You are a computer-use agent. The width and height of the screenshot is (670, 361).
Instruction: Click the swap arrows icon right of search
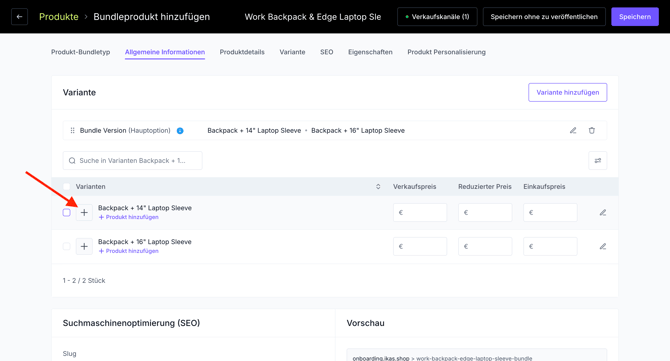pyautogui.click(x=597, y=161)
